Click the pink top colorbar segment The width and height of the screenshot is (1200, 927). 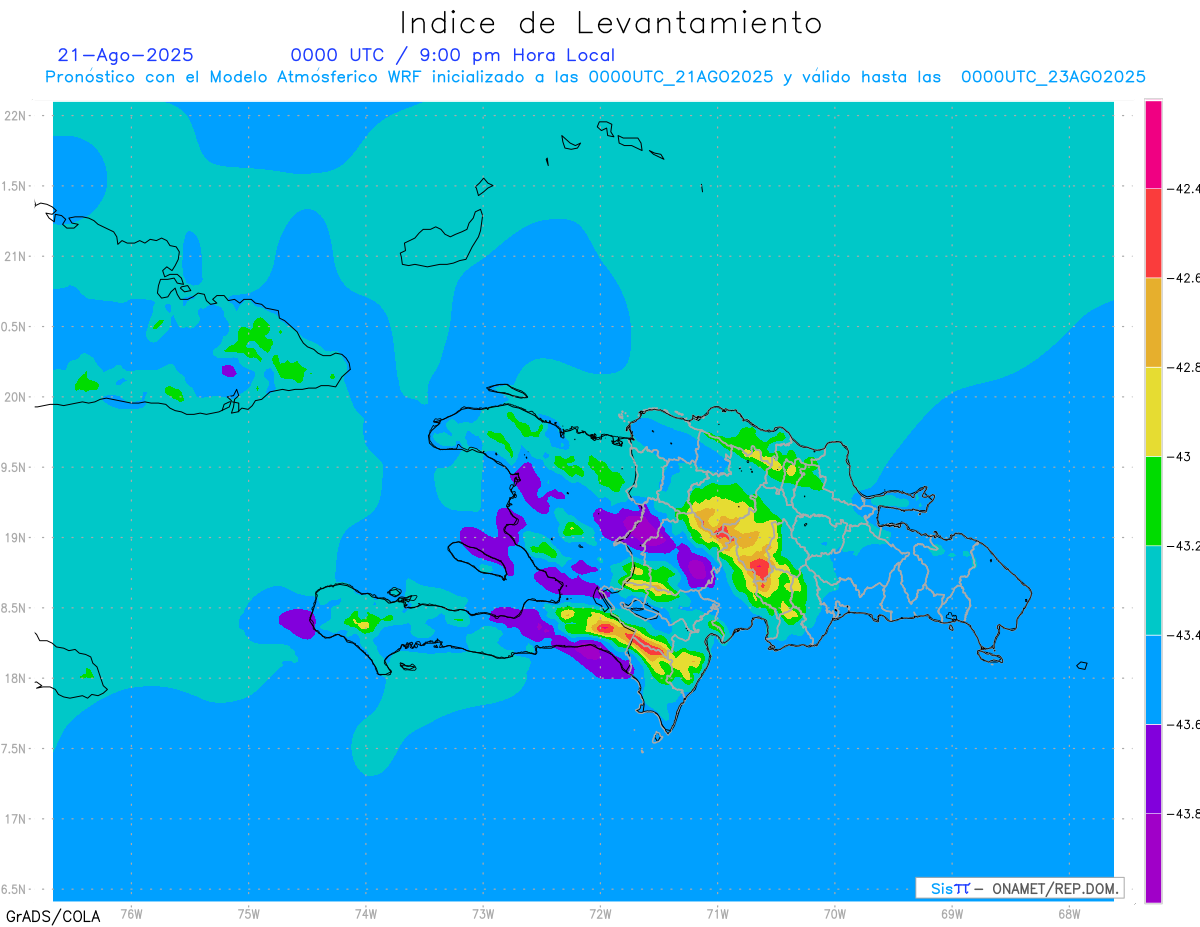click(x=1153, y=144)
